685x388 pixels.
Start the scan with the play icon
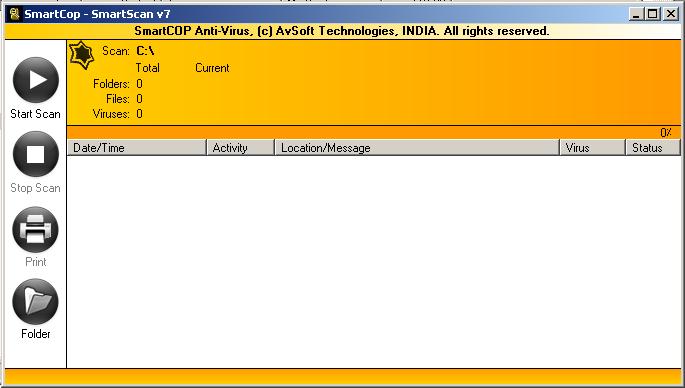tap(36, 80)
